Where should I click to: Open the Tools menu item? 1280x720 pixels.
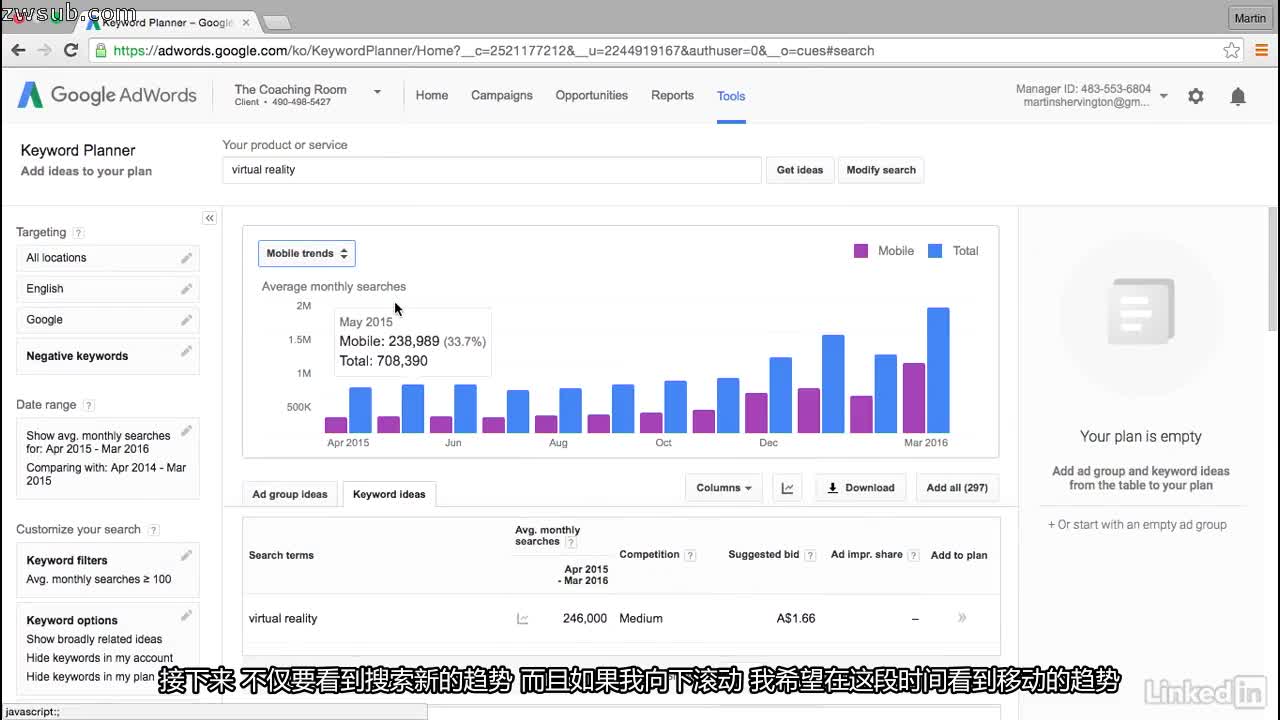coord(731,96)
